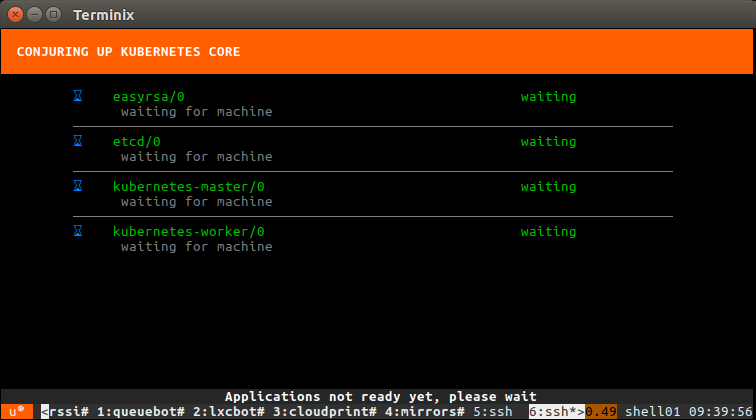Click the 'Applications not ready yet' message
756x420 pixels.
(380, 397)
